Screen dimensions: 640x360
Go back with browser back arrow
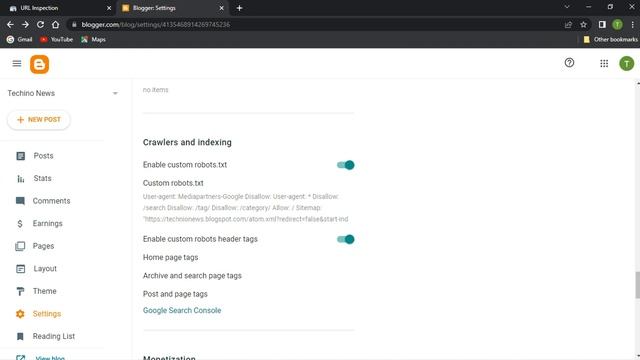(10, 24)
